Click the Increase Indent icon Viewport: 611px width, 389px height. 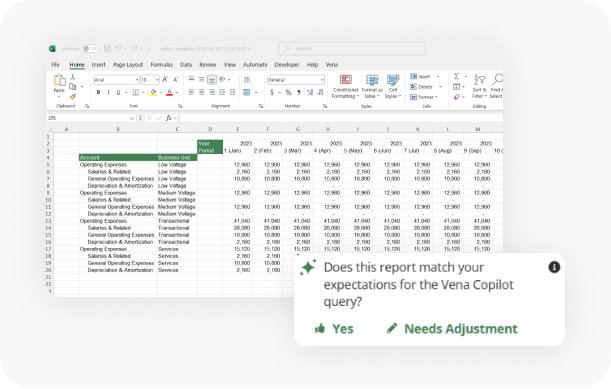[x=232, y=92]
